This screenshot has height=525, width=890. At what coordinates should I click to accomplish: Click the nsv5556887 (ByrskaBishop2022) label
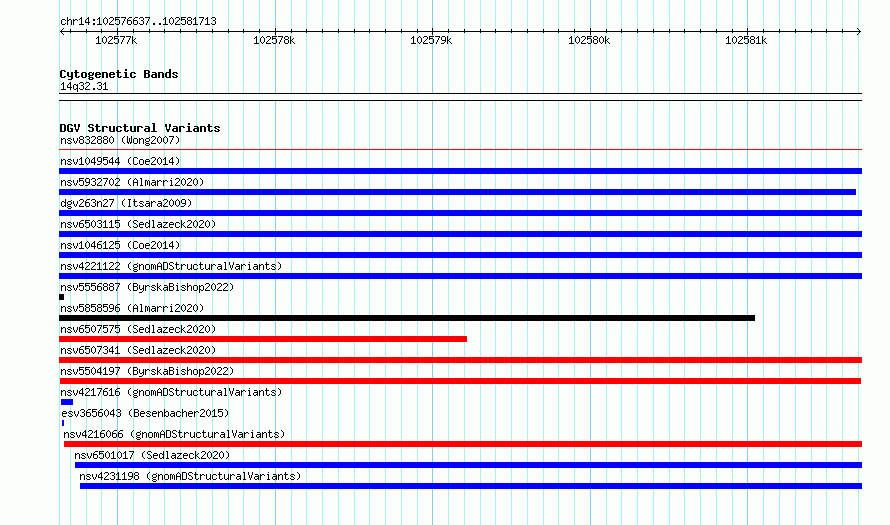(x=147, y=287)
